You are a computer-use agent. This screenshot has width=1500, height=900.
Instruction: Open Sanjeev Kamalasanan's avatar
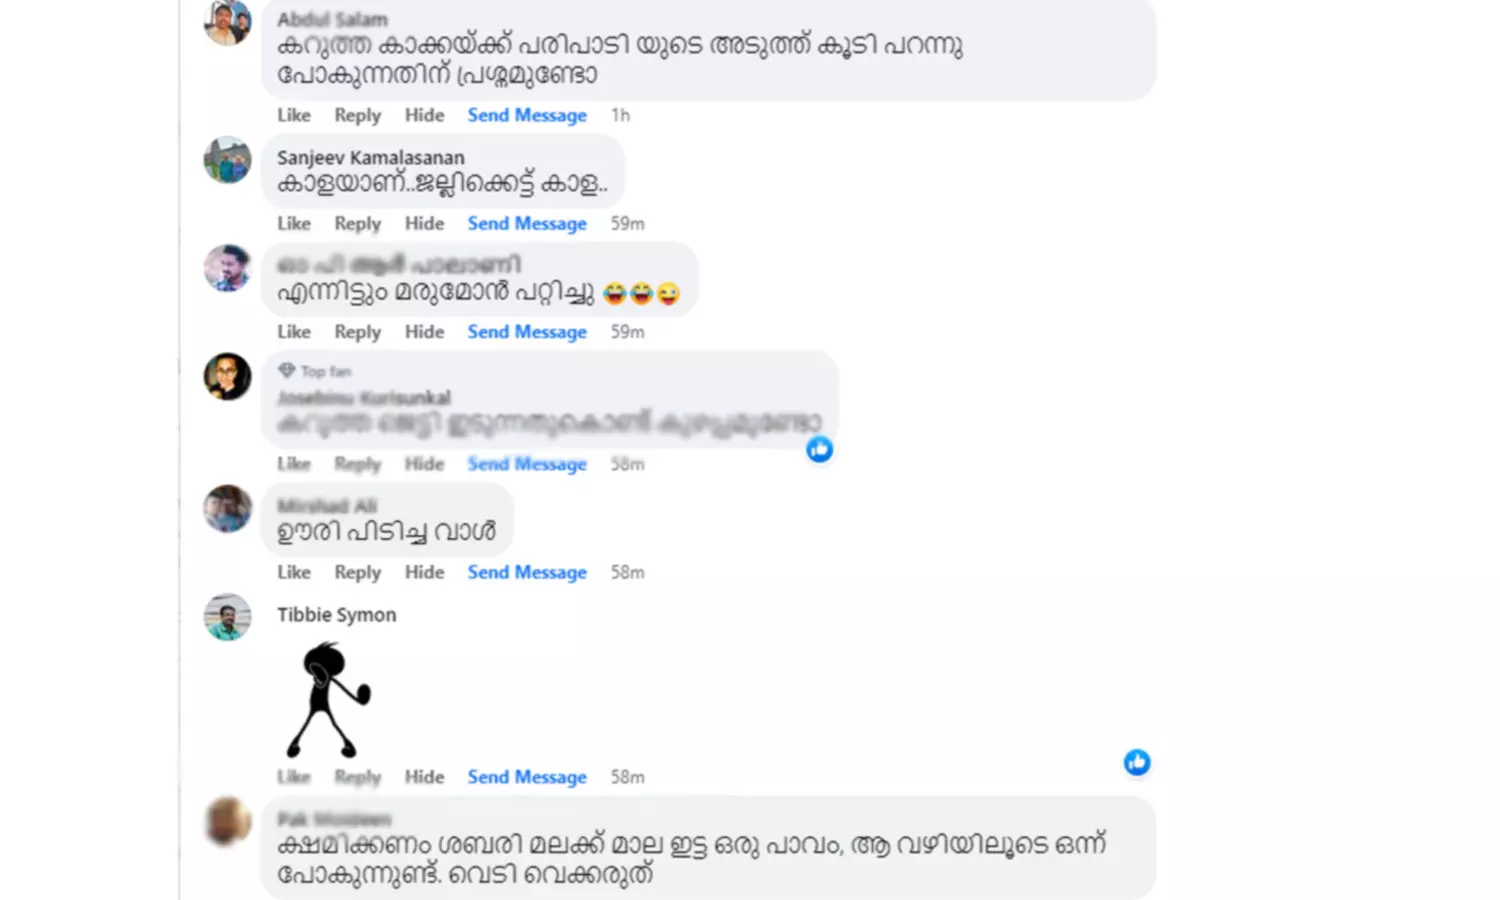pos(228,160)
